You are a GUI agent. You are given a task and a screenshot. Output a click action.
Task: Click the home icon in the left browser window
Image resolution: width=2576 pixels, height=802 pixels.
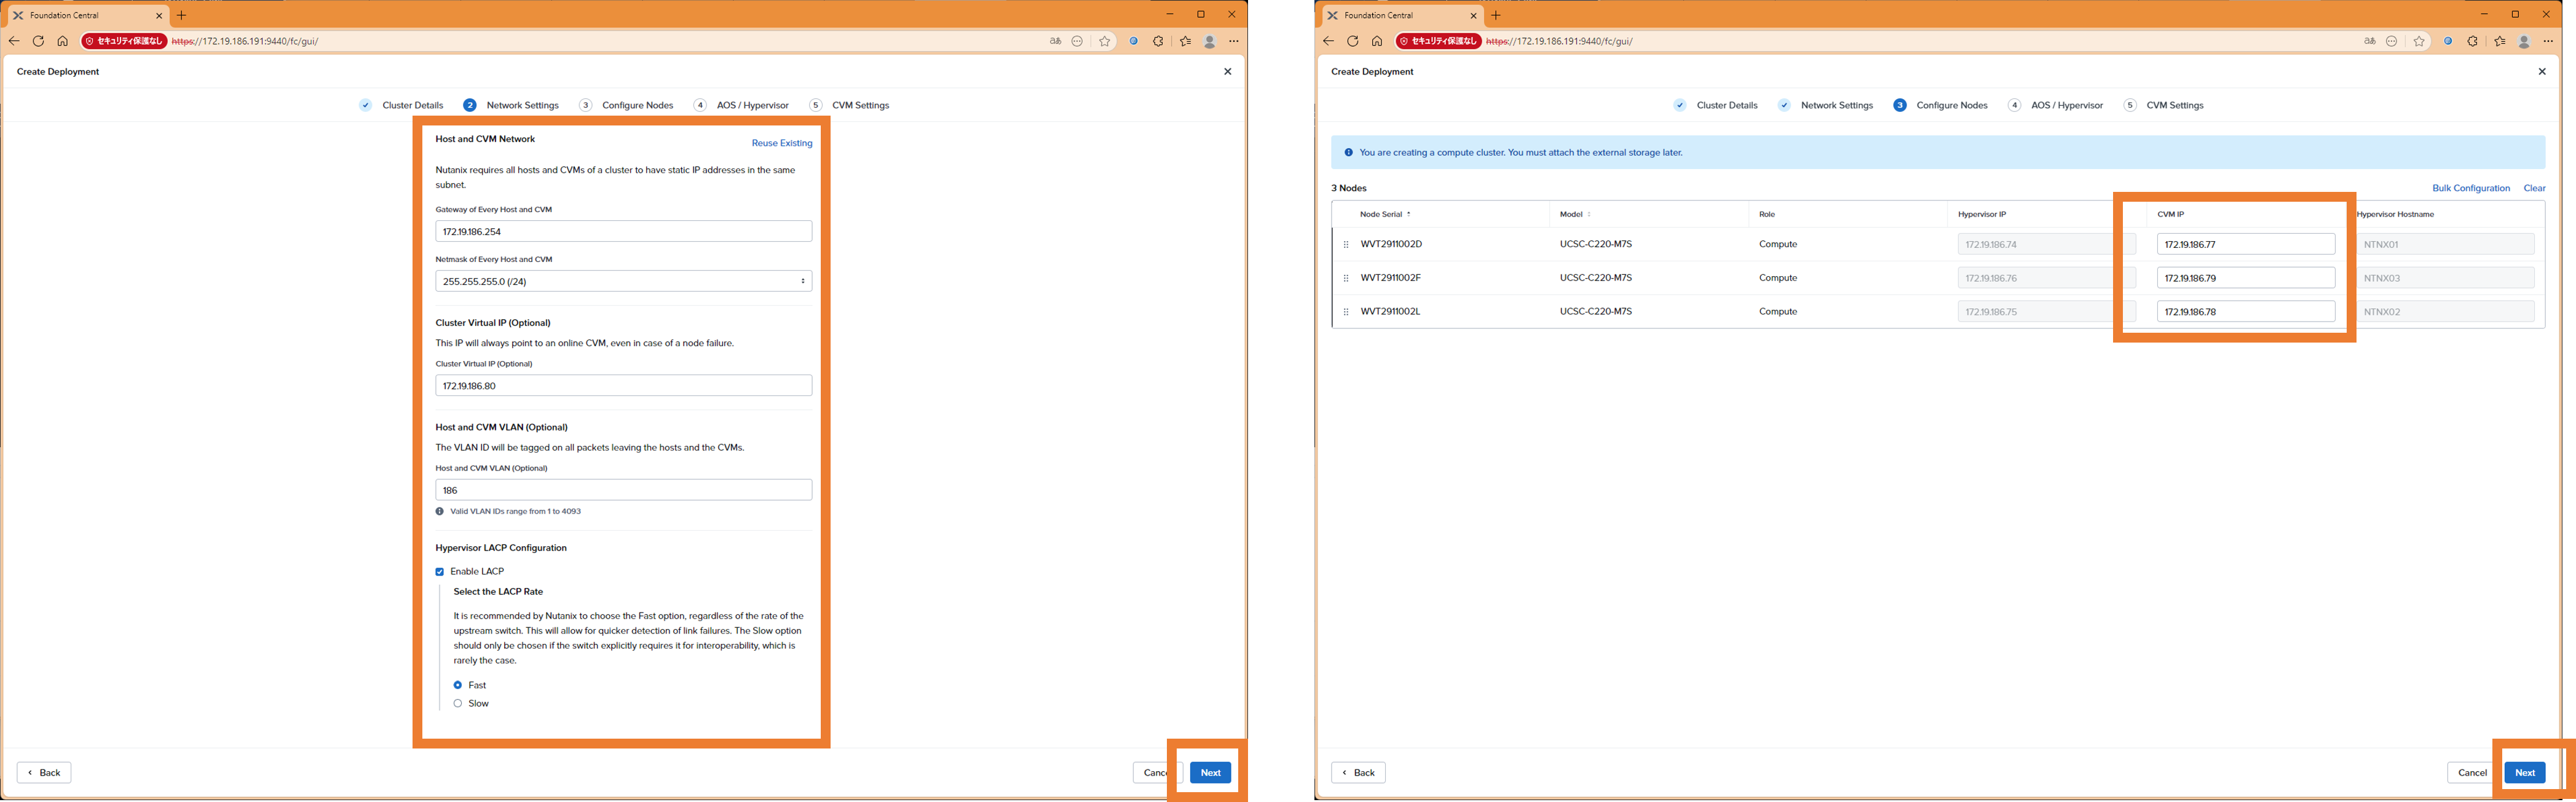pos(62,41)
